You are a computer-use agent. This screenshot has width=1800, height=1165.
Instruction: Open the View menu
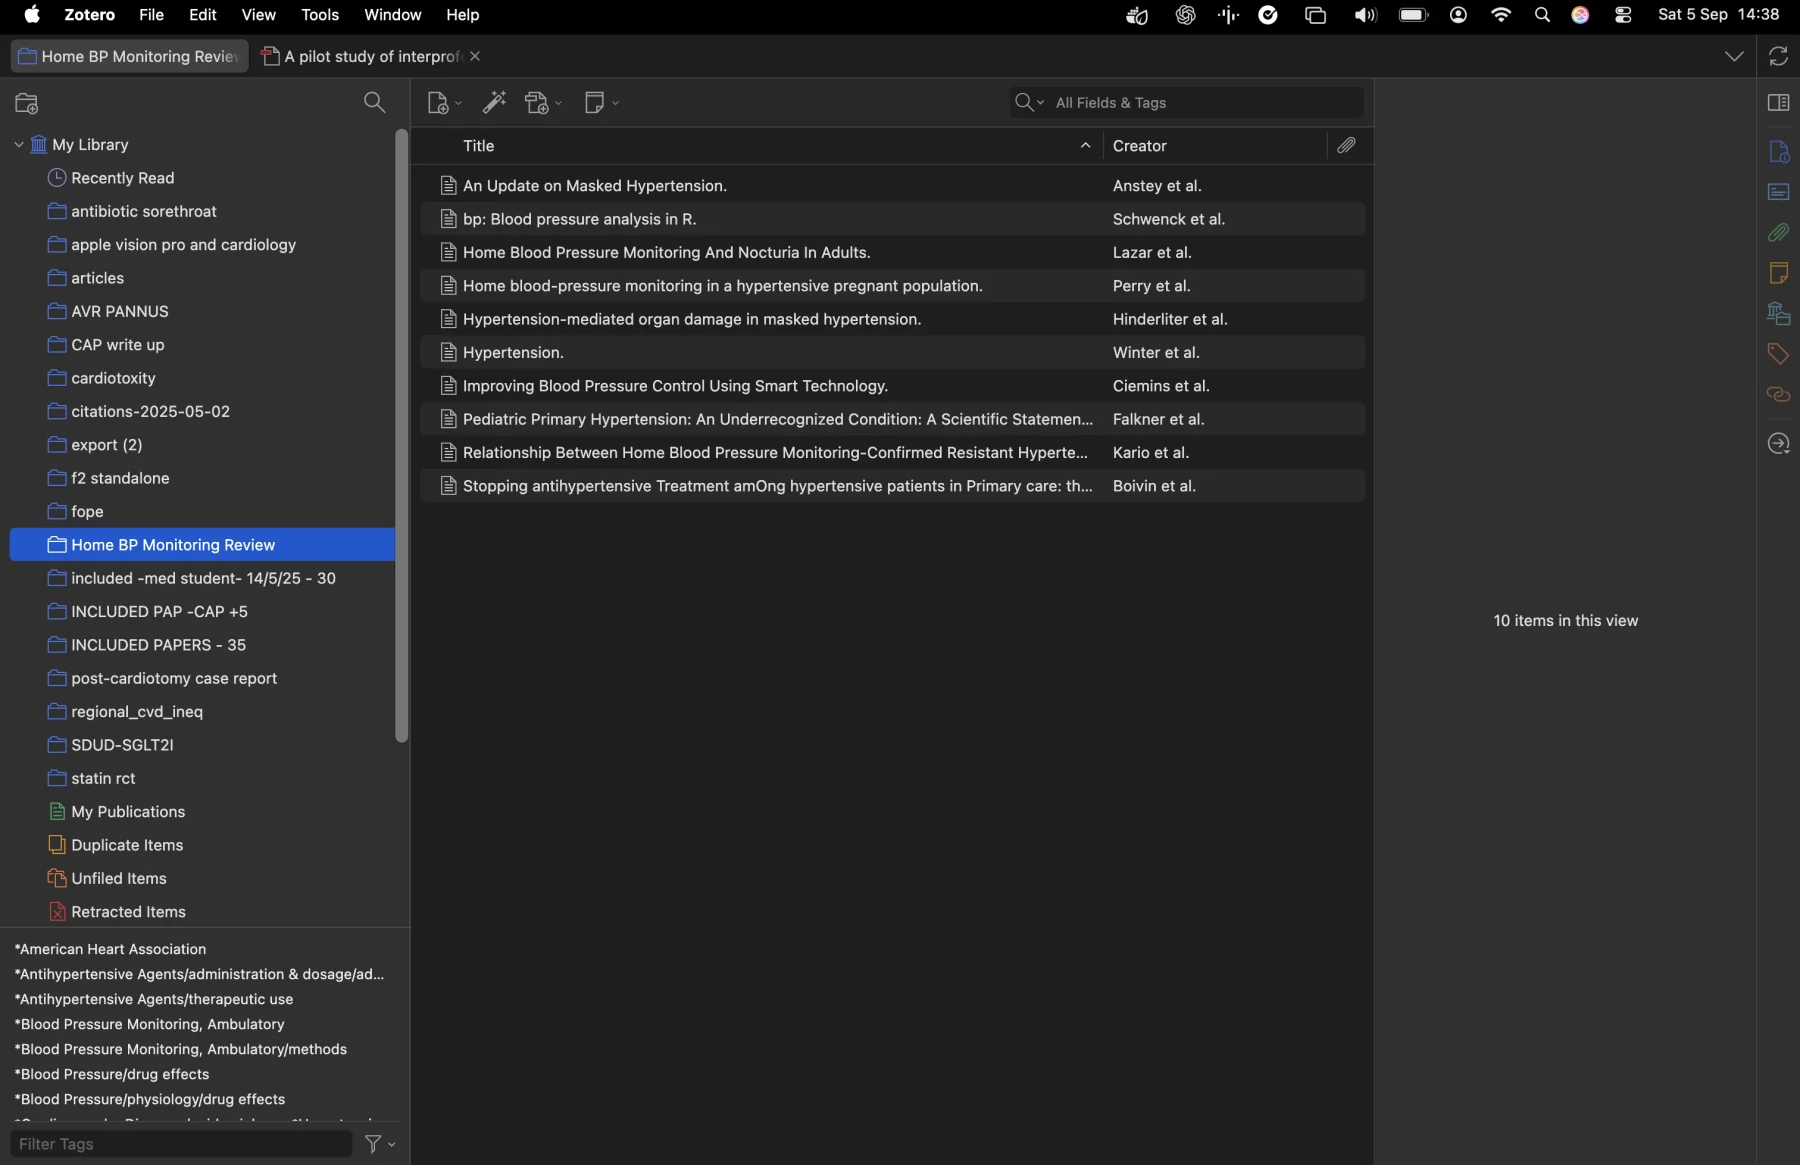coord(259,15)
